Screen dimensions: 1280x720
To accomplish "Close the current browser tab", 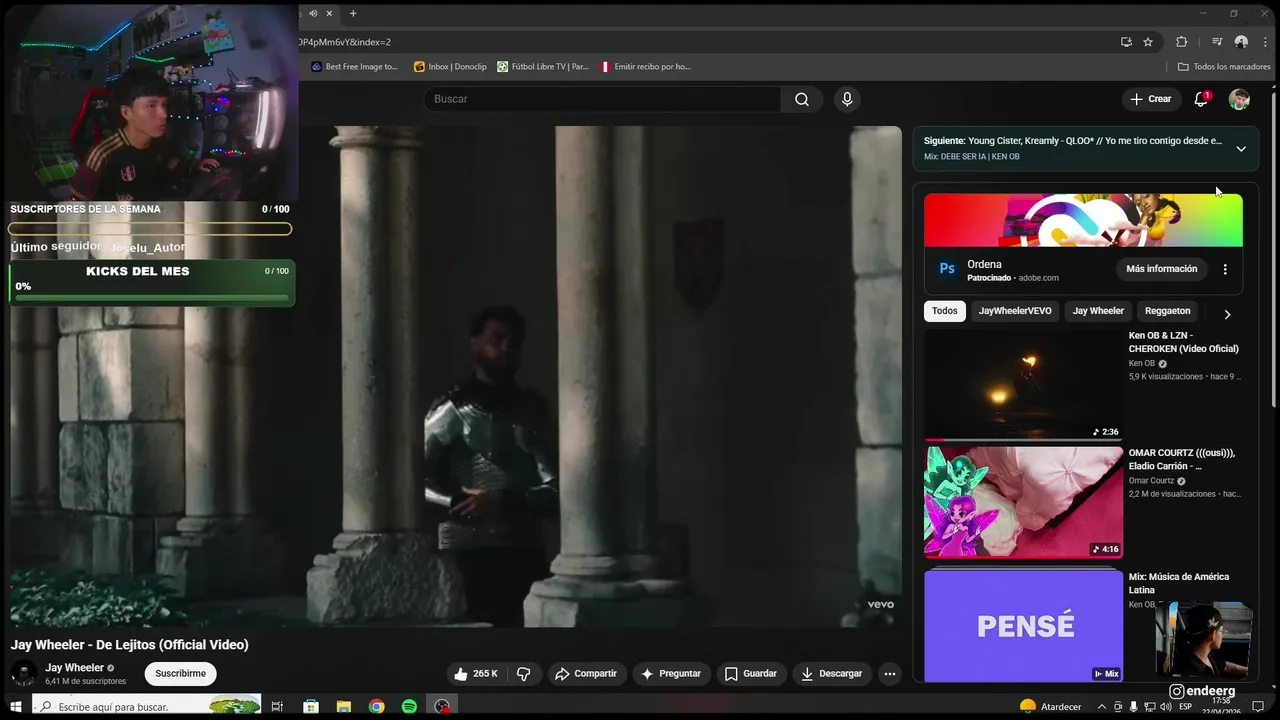I will (x=329, y=13).
